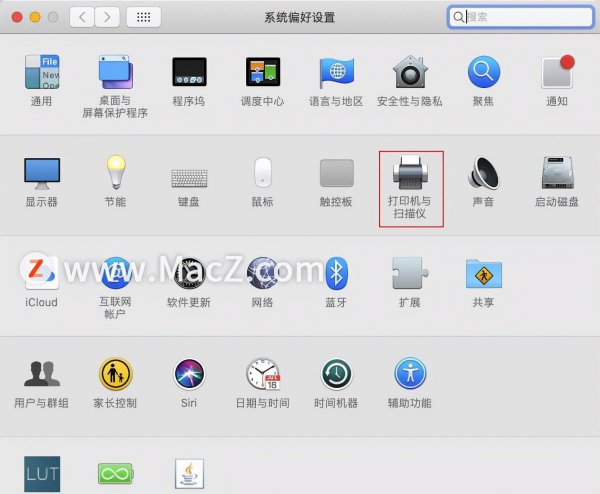Open Siri preferences
600x494 pixels.
coord(189,373)
